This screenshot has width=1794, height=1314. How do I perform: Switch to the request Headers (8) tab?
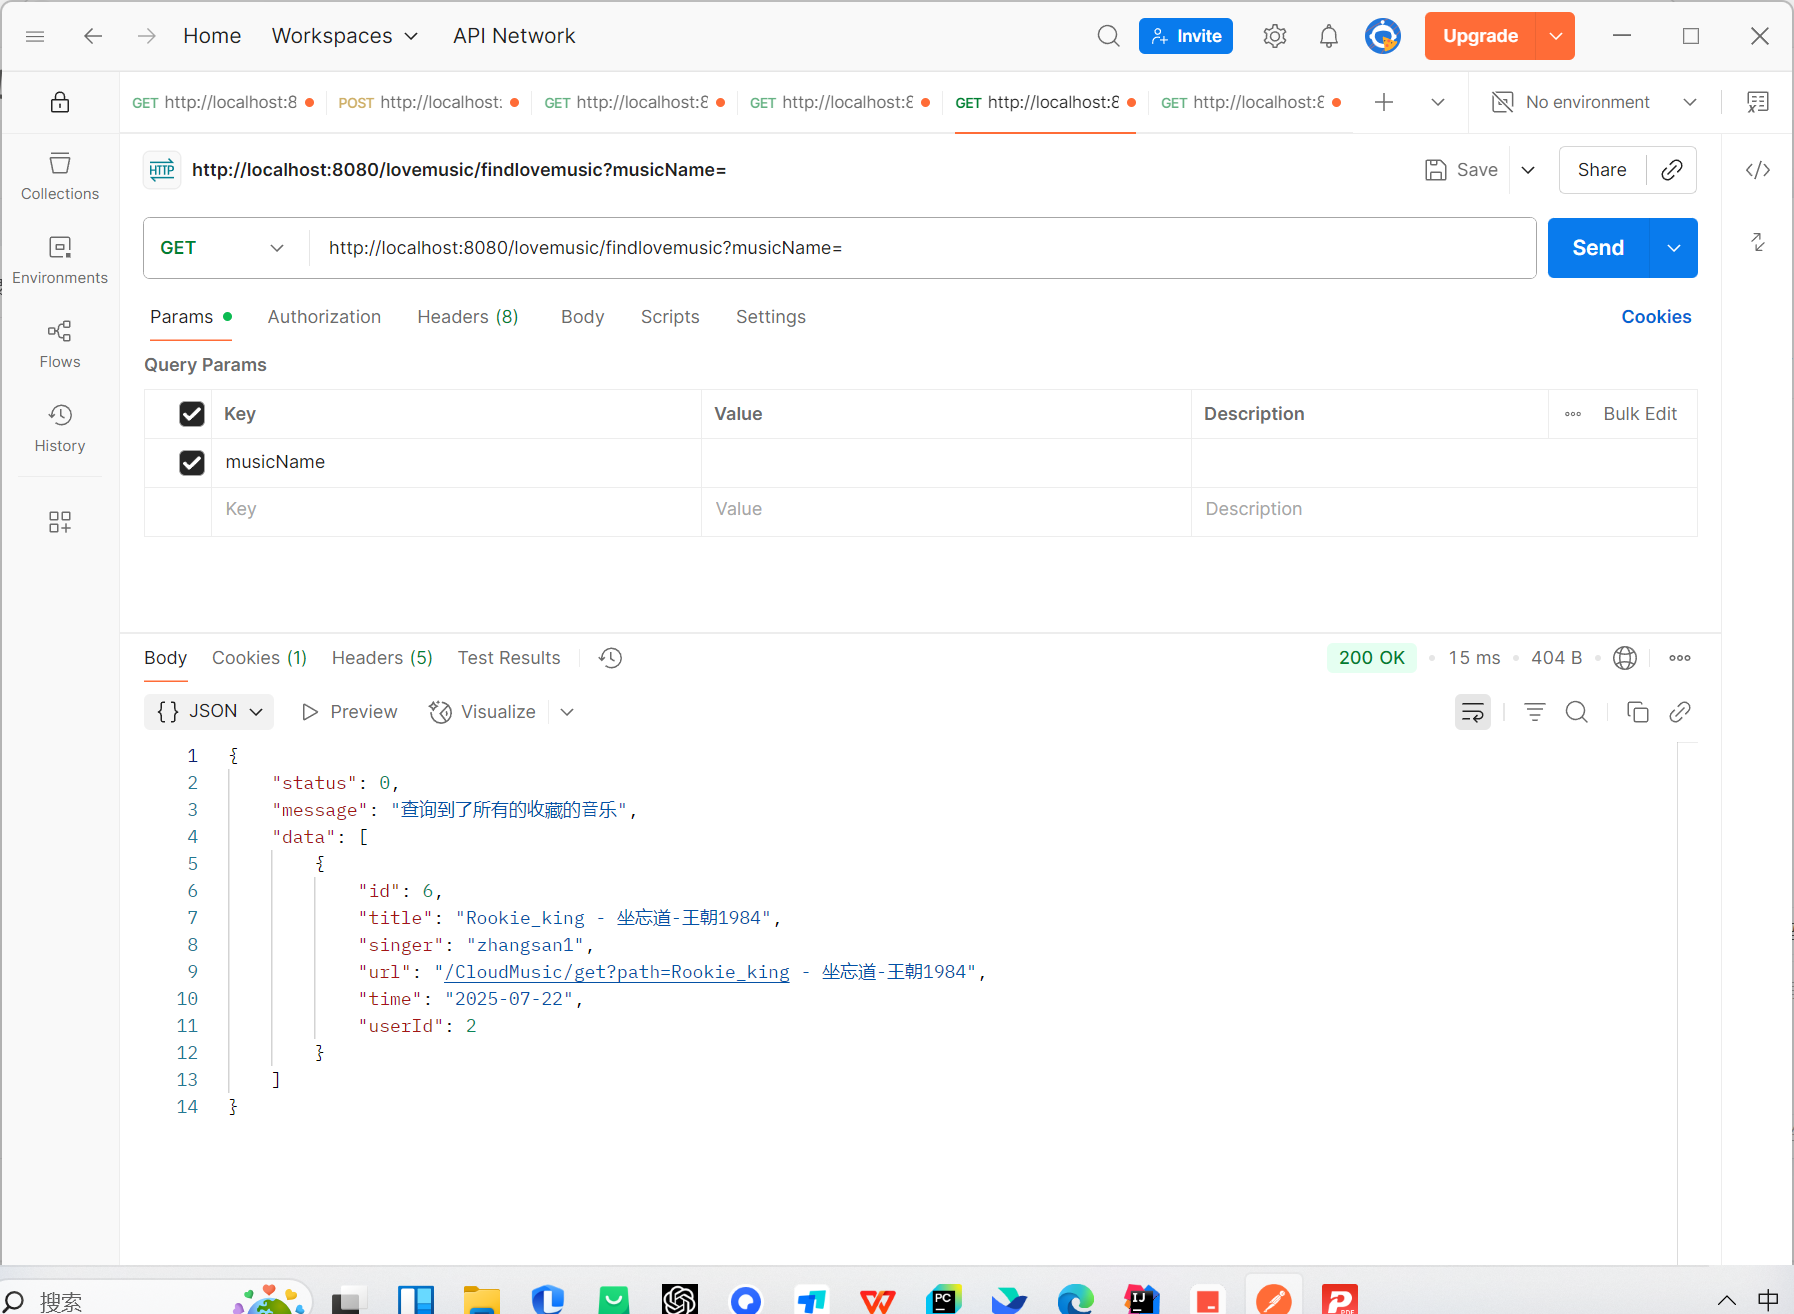(x=468, y=317)
